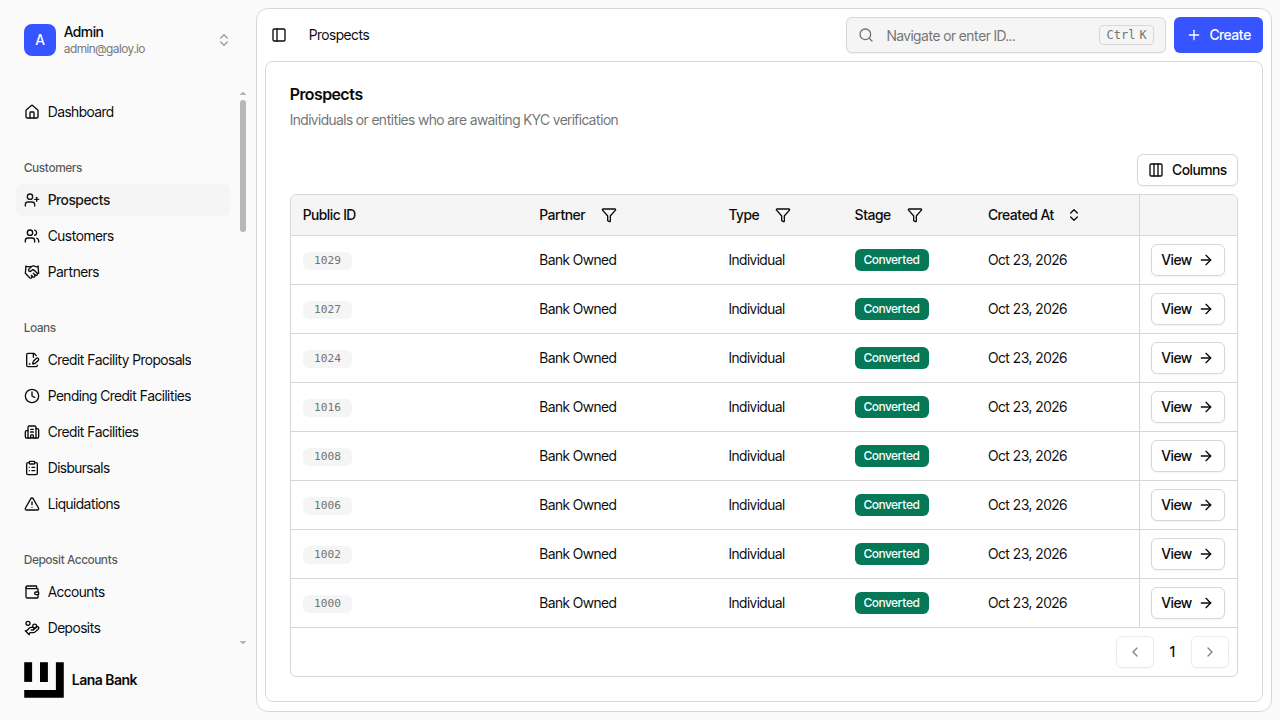The image size is (1280, 720).
Task: Click the sidebar vertical scrollbar
Action: (x=242, y=166)
